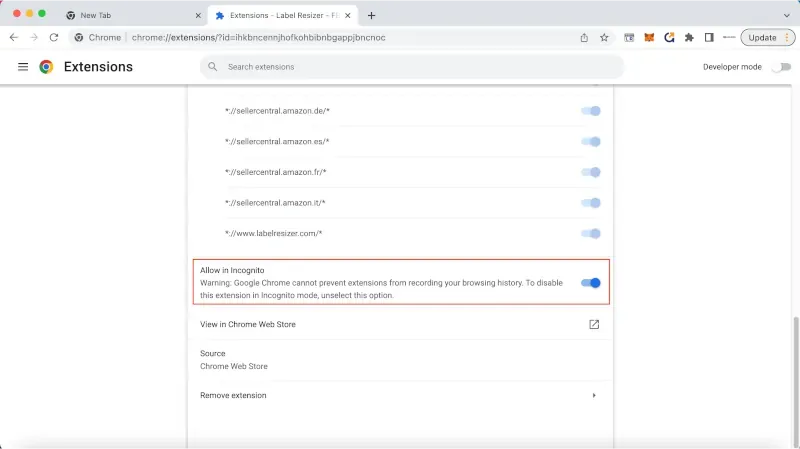Image resolution: width=800 pixels, height=449 pixels.
Task: Switch to the New Tab tab
Action: pos(133,15)
